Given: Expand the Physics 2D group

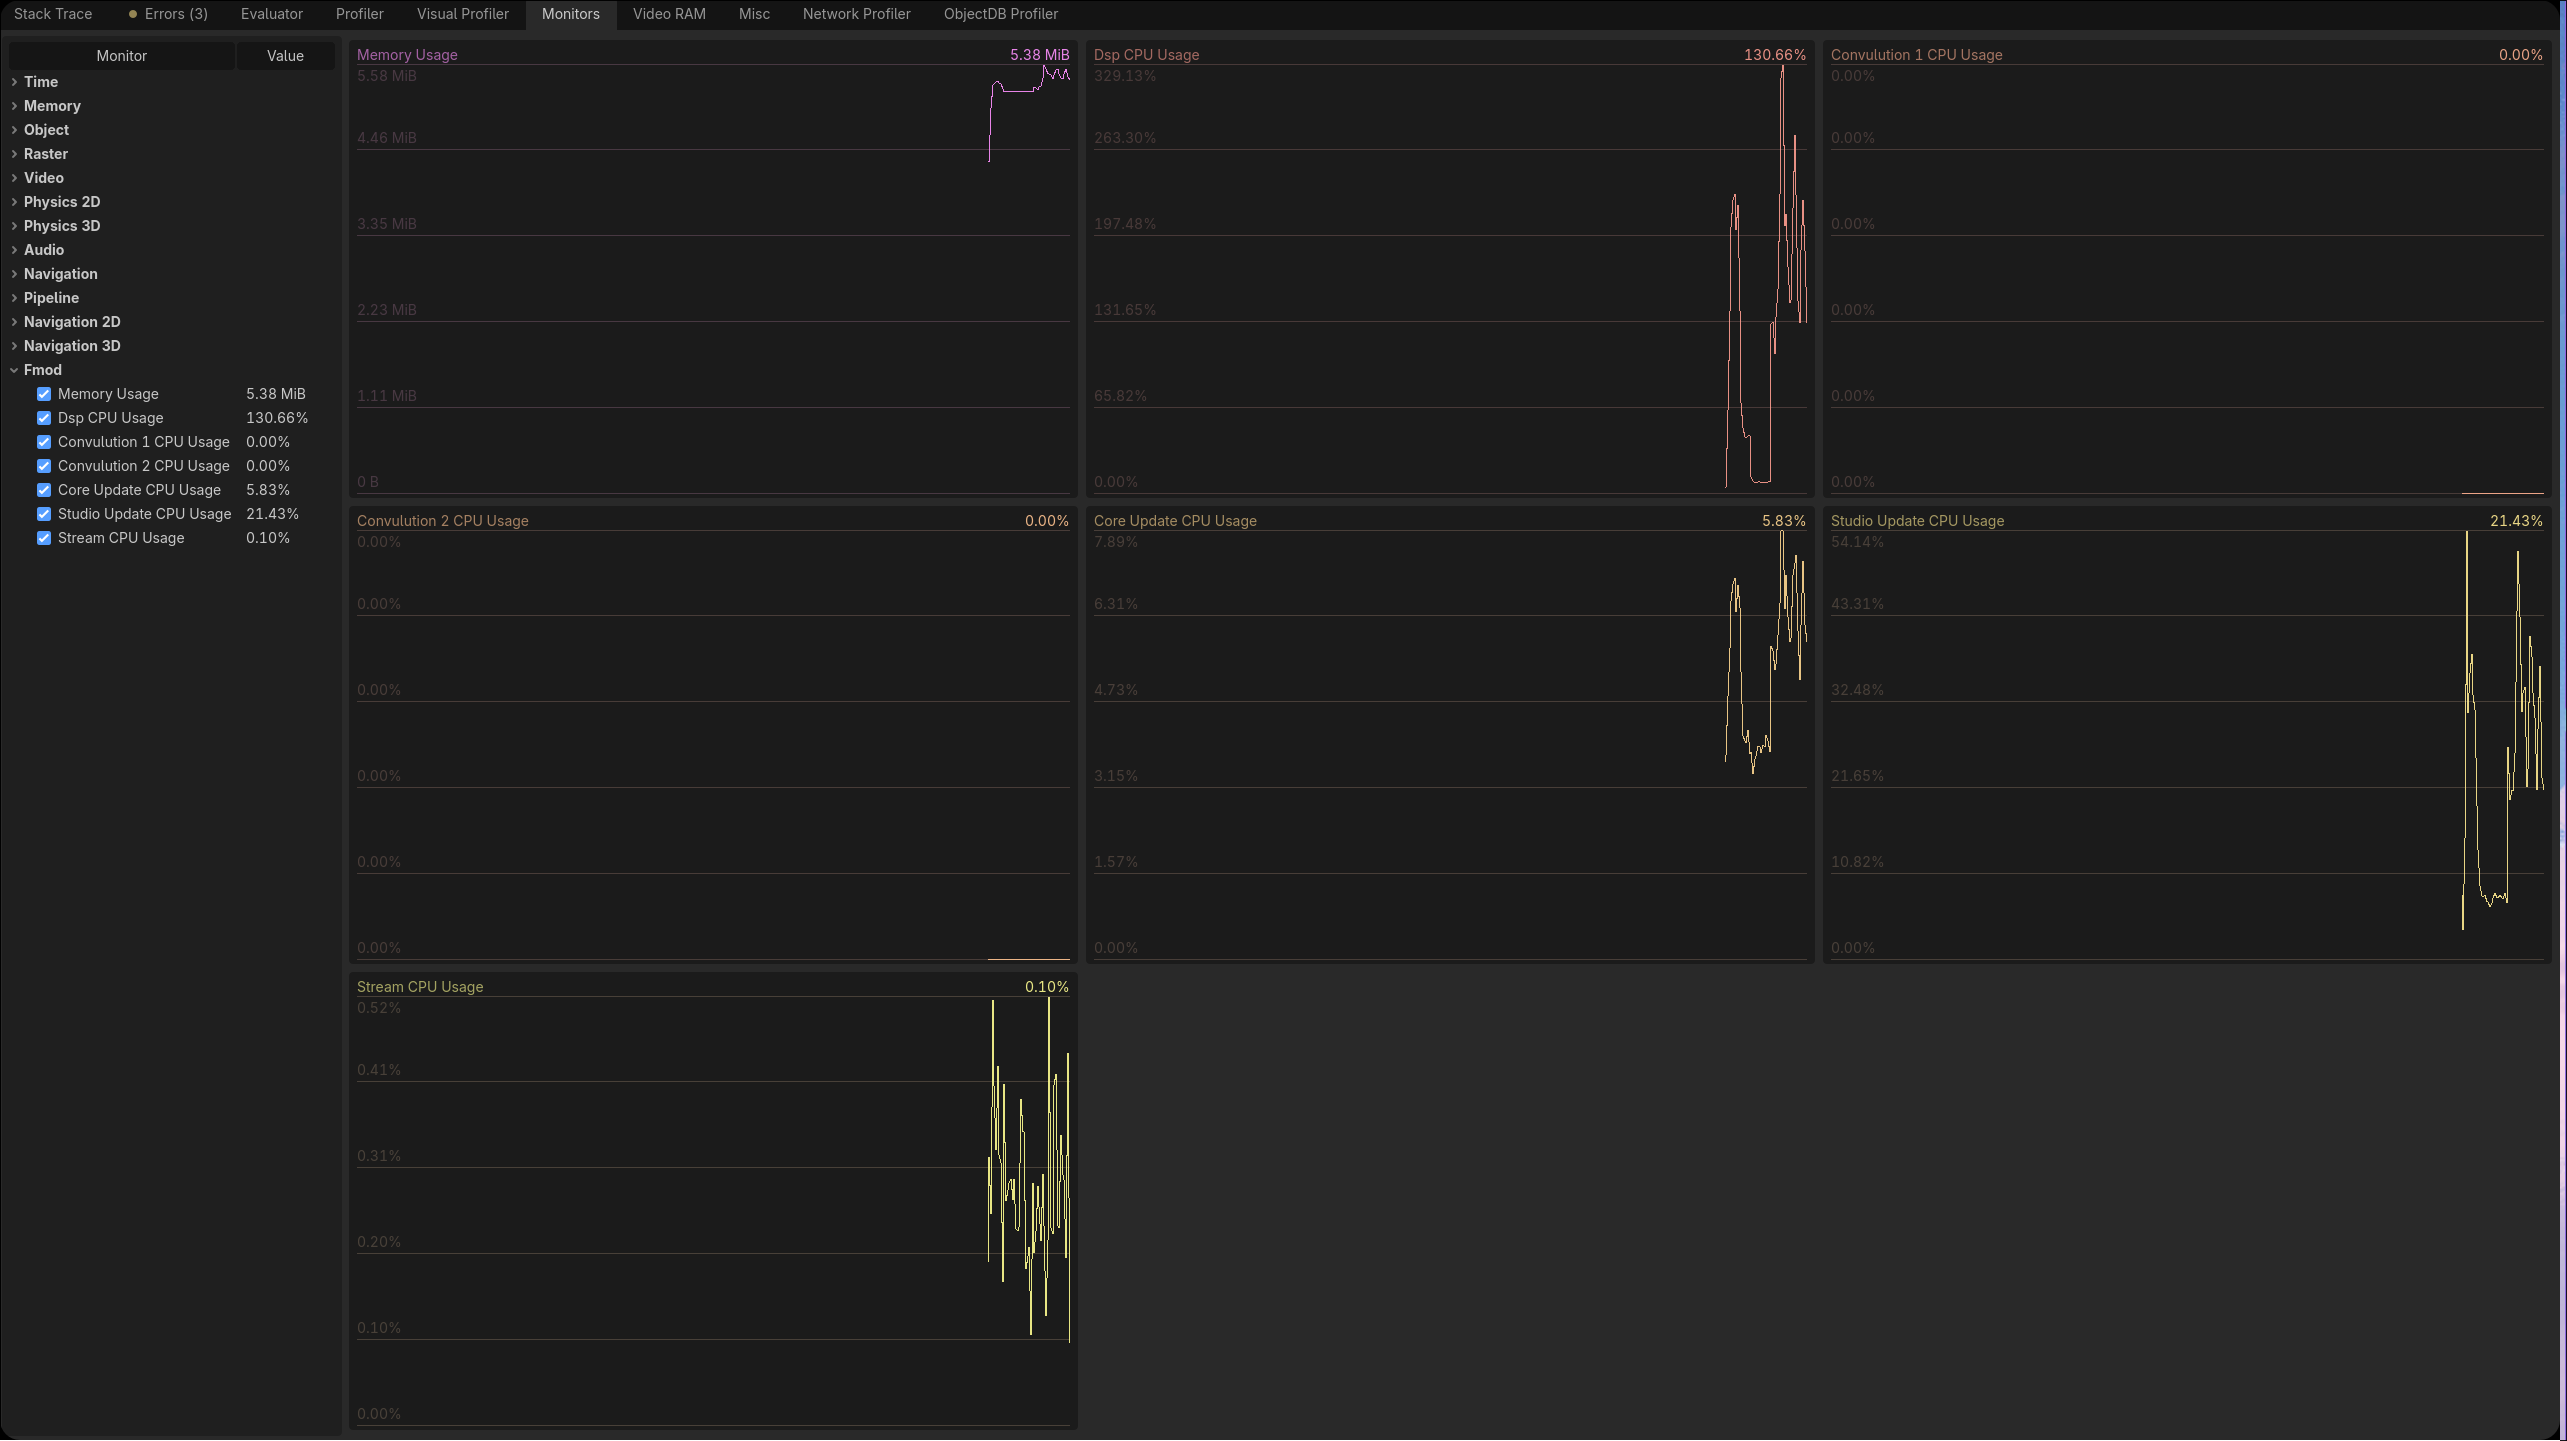Looking at the screenshot, I should click(x=14, y=202).
